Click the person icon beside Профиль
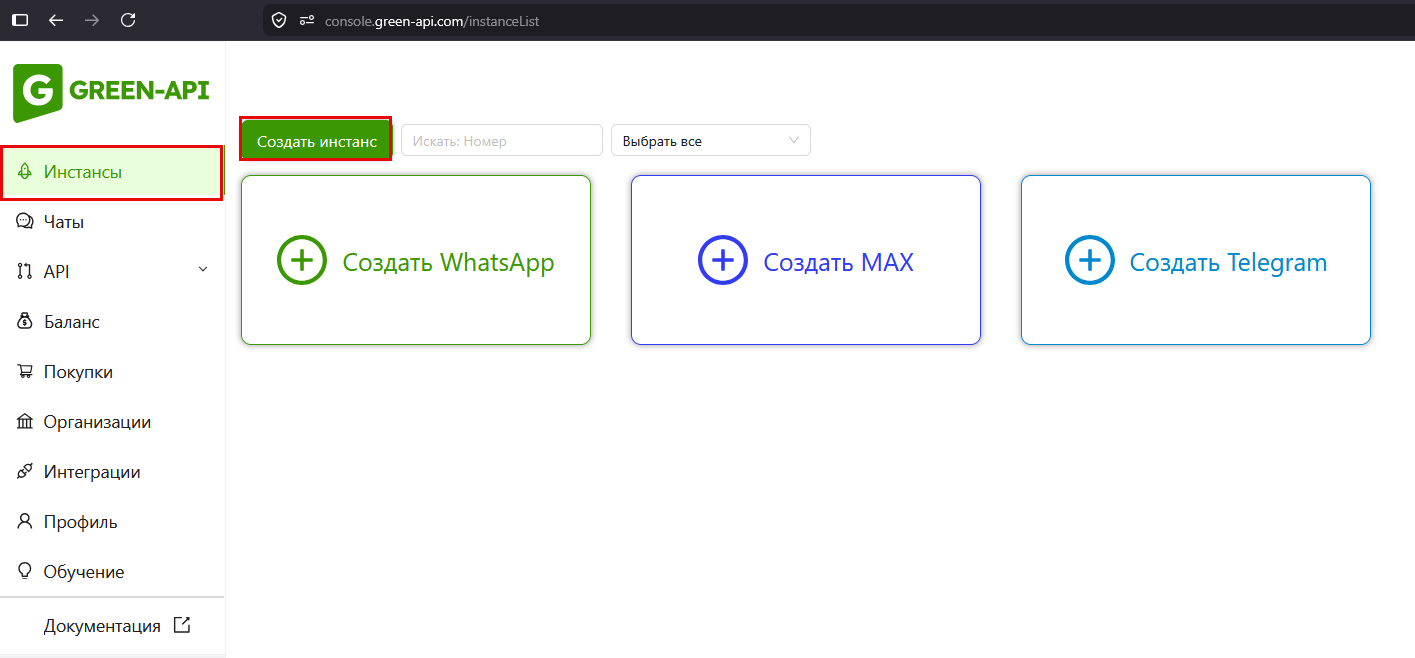The width and height of the screenshot is (1415, 658). [25, 522]
